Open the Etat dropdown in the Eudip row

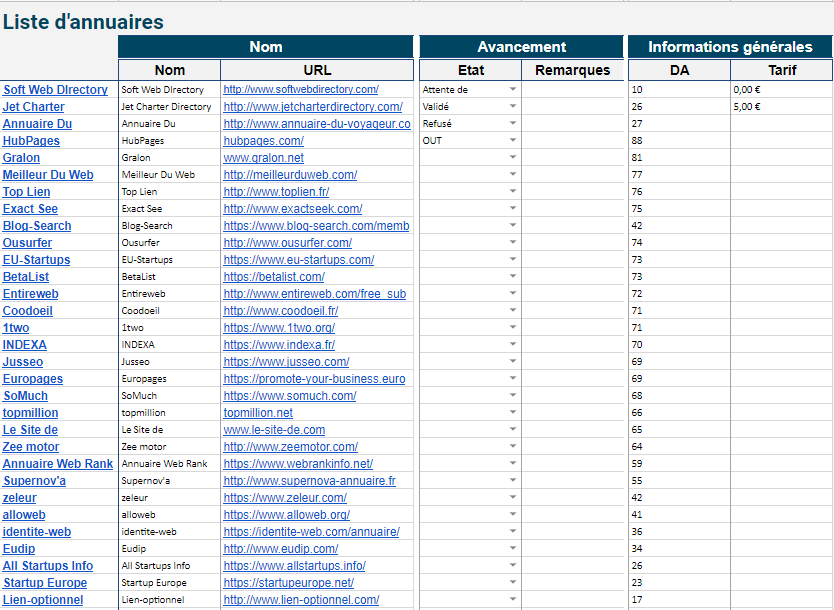(513, 549)
